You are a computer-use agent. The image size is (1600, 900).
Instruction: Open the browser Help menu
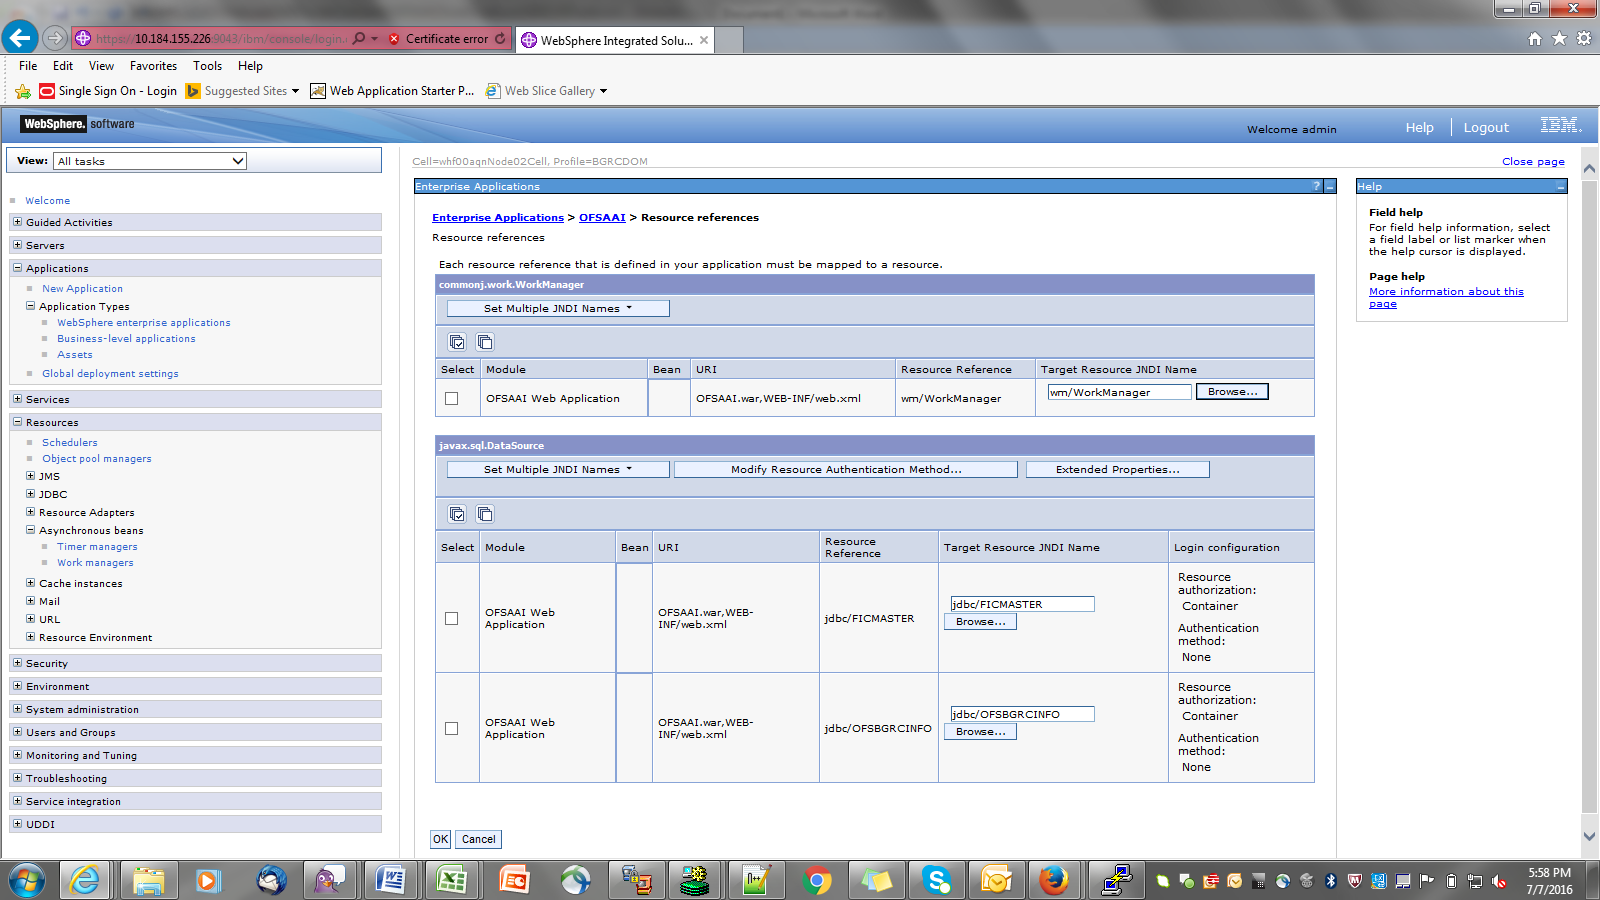[x=250, y=66]
